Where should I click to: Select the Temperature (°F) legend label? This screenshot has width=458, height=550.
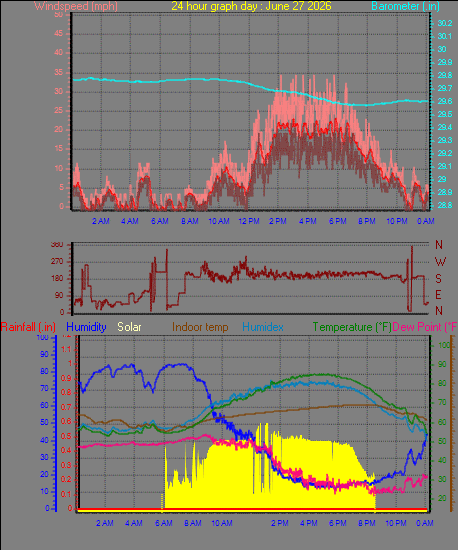tap(352, 327)
